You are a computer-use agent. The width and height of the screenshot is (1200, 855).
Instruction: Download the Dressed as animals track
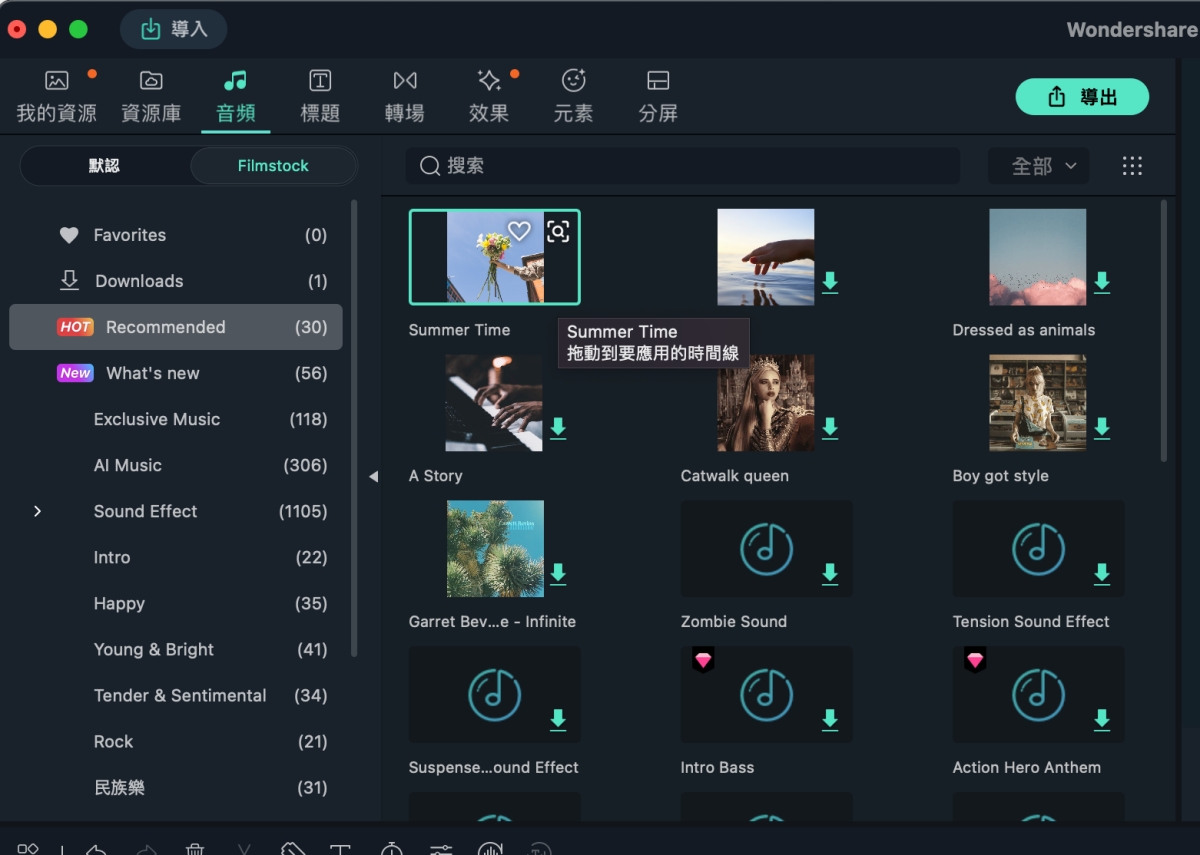pyautogui.click(x=1102, y=282)
